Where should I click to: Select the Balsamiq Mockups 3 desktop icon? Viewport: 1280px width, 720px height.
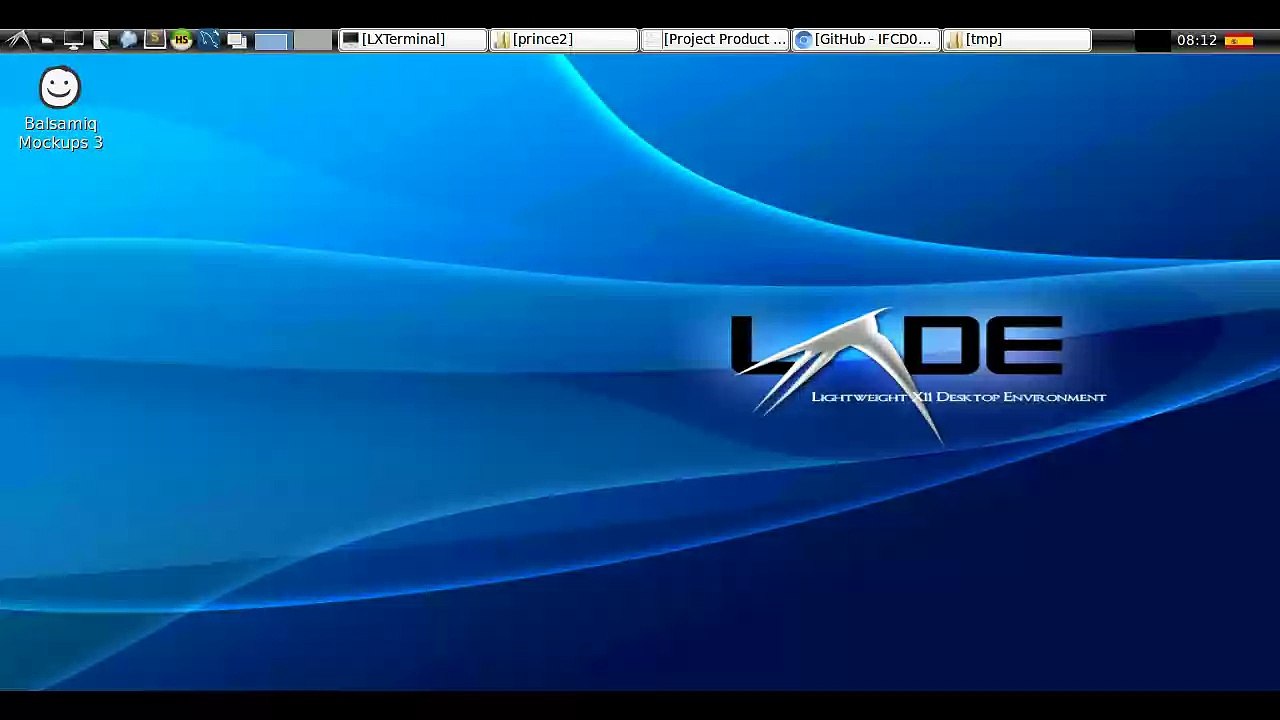60,109
